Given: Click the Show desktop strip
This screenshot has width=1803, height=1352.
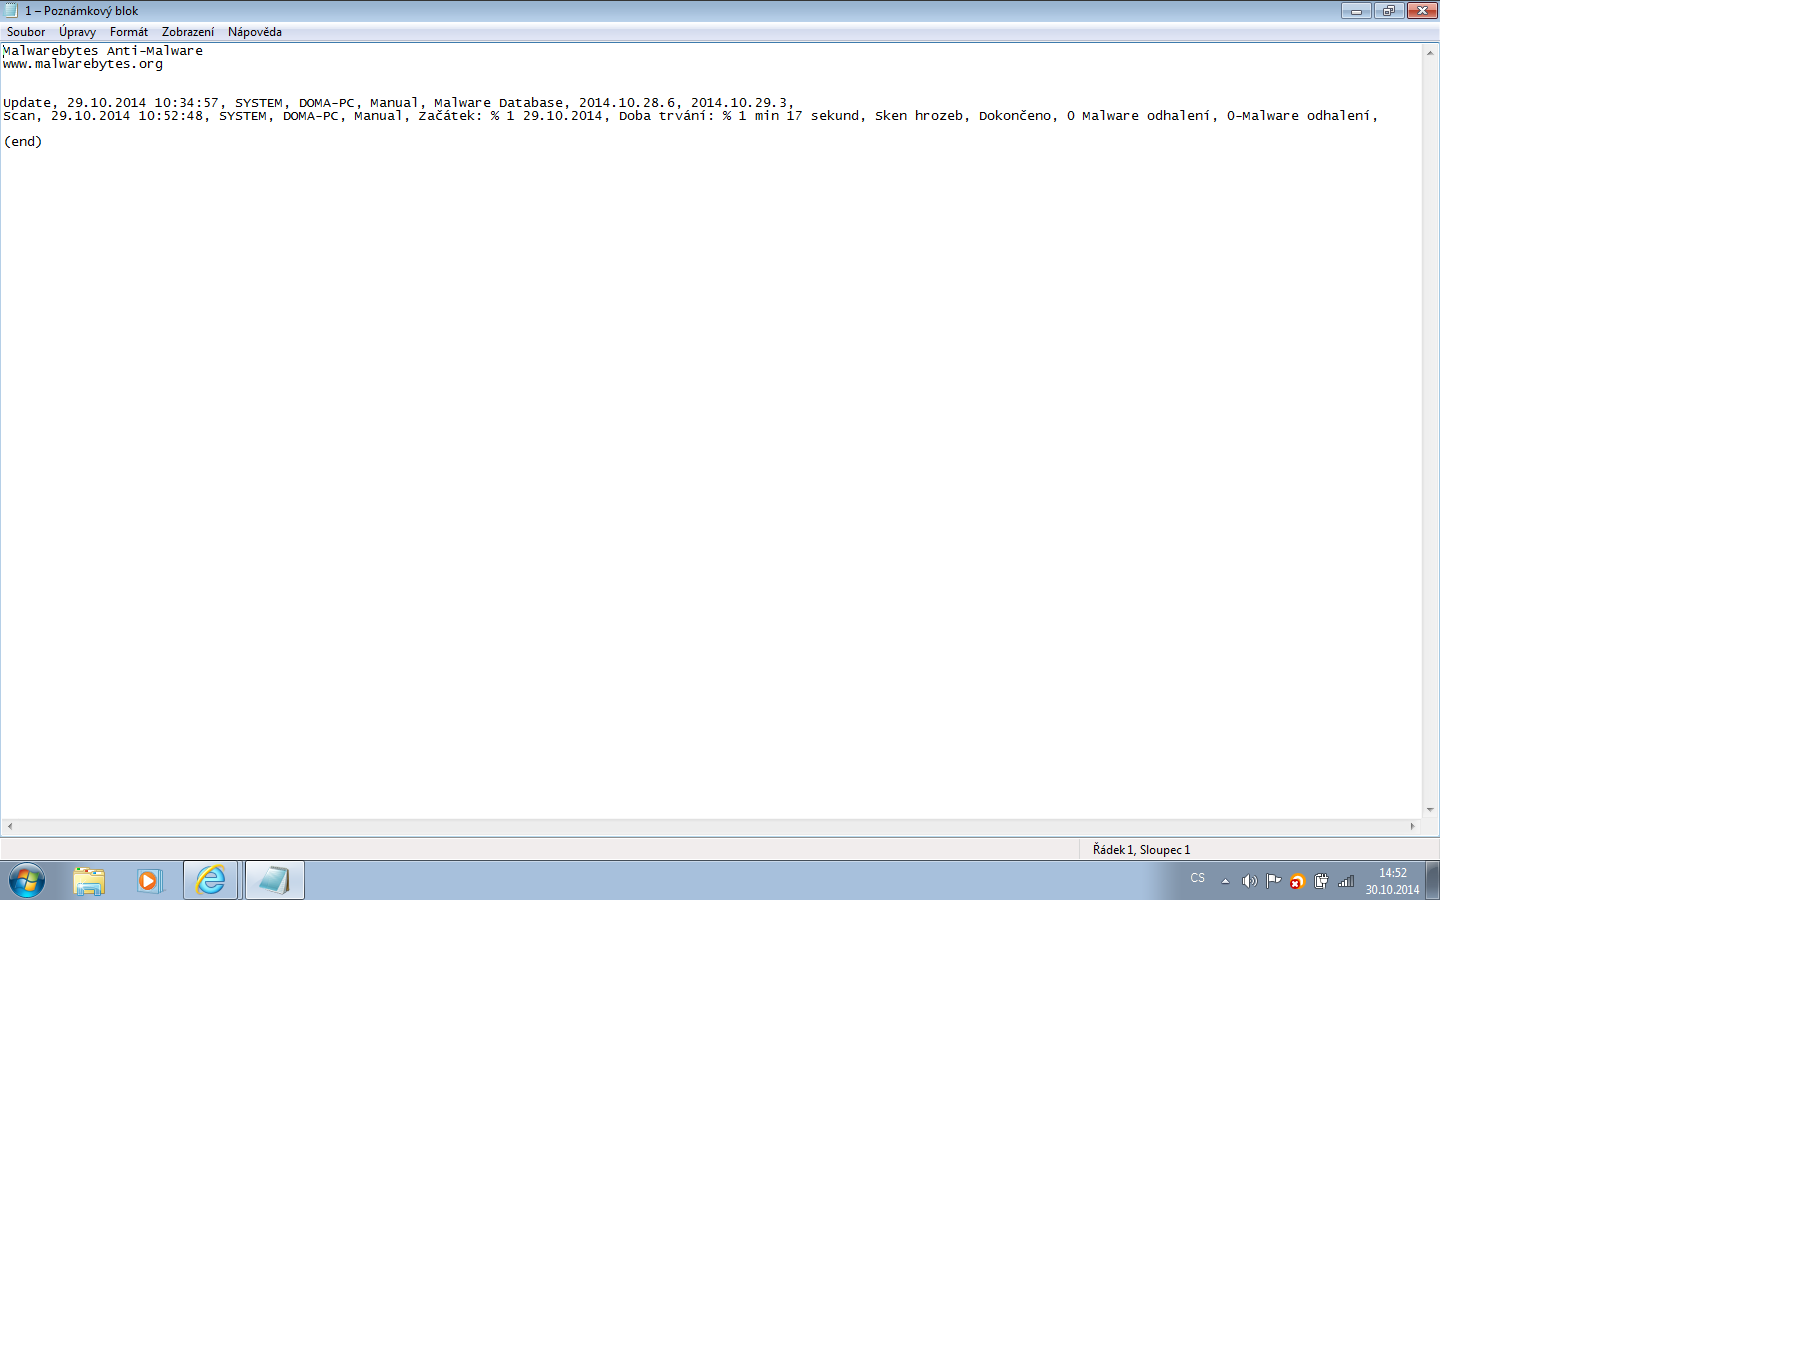Looking at the screenshot, I should click(1433, 881).
